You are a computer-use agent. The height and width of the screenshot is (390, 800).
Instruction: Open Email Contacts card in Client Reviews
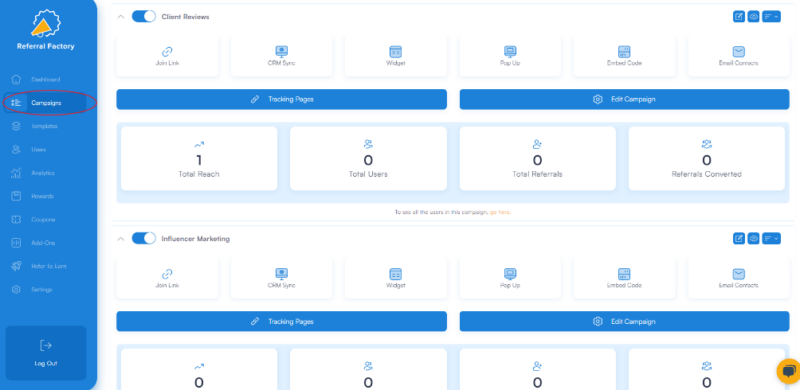(x=738, y=56)
